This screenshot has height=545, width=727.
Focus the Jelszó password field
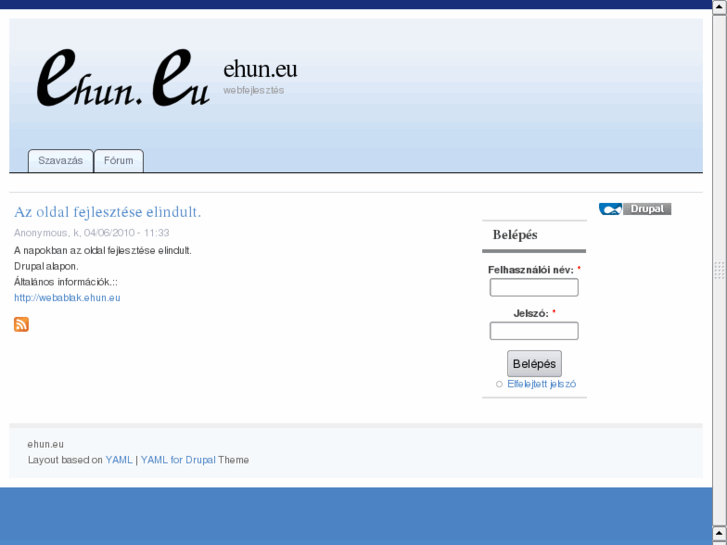(534, 331)
